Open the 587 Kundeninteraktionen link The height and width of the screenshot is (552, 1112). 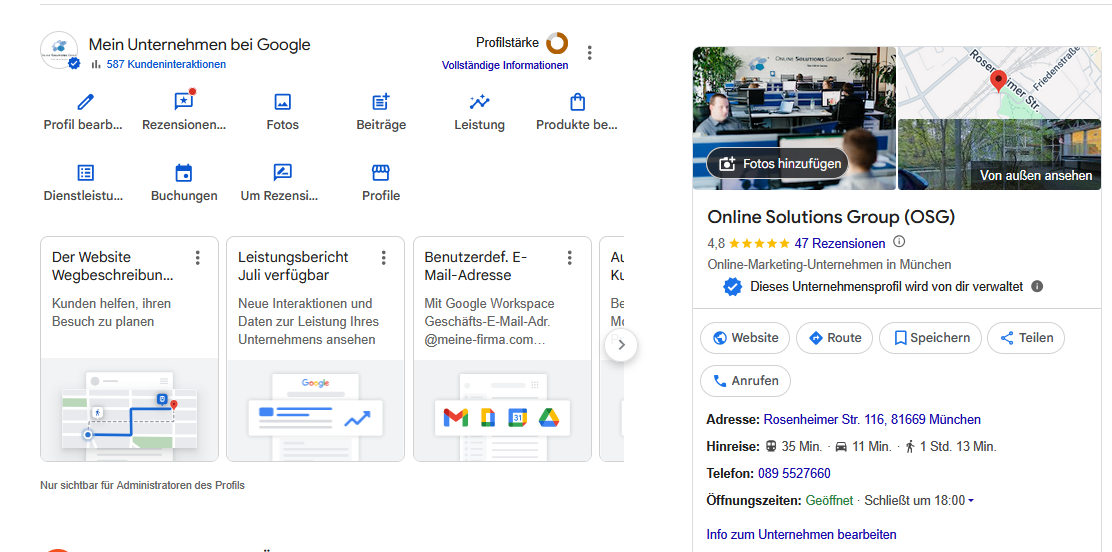click(x=166, y=65)
